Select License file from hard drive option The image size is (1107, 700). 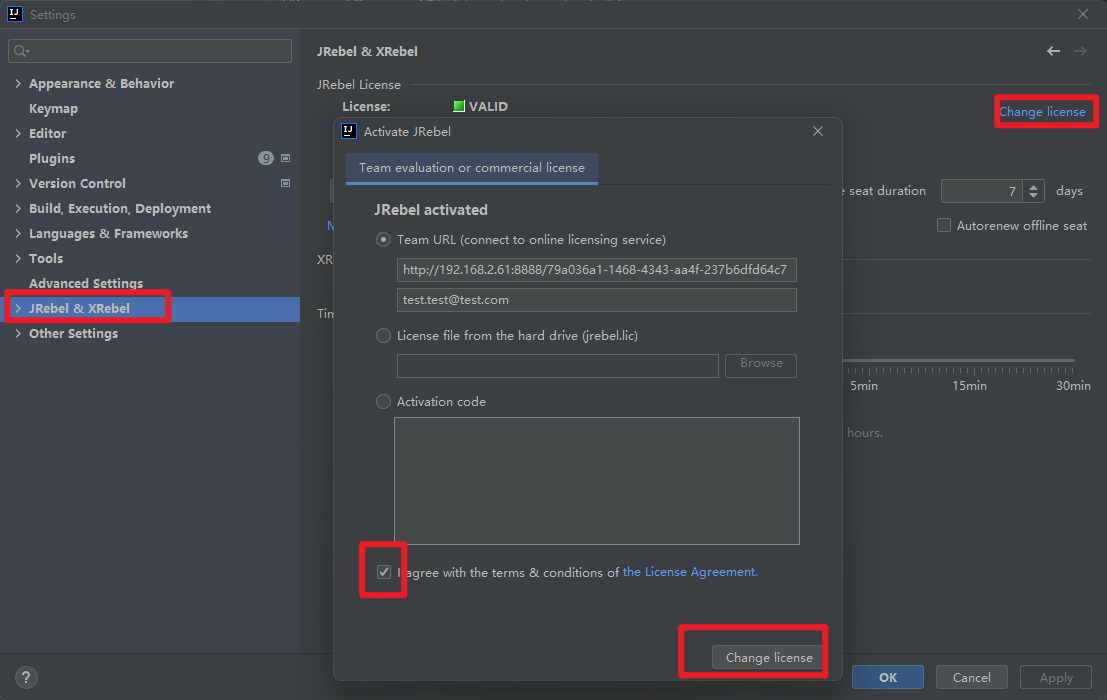click(x=383, y=336)
